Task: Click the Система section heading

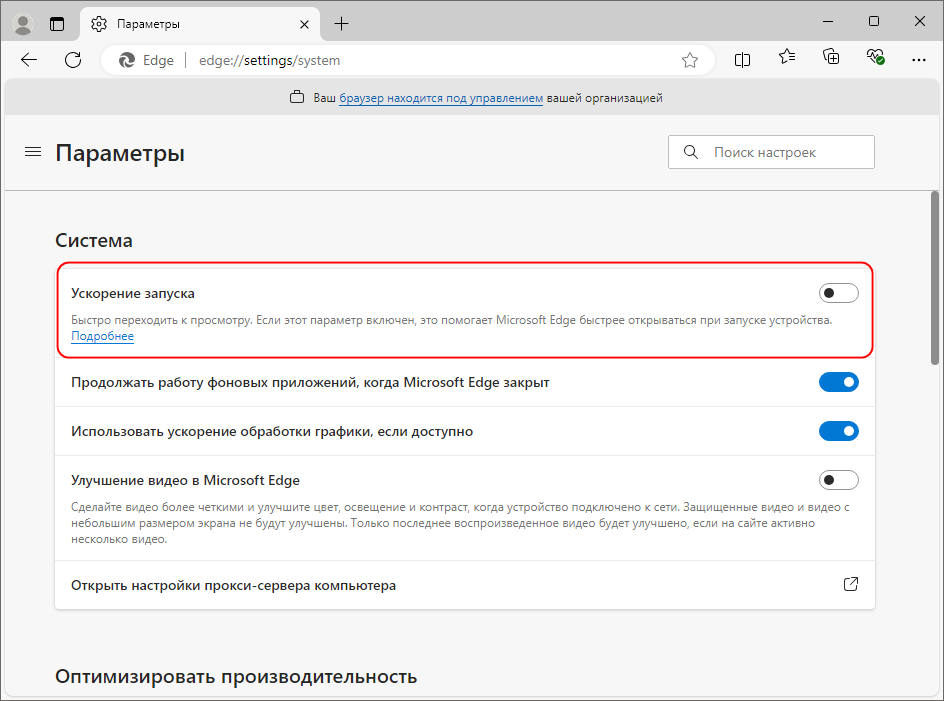Action: [94, 240]
